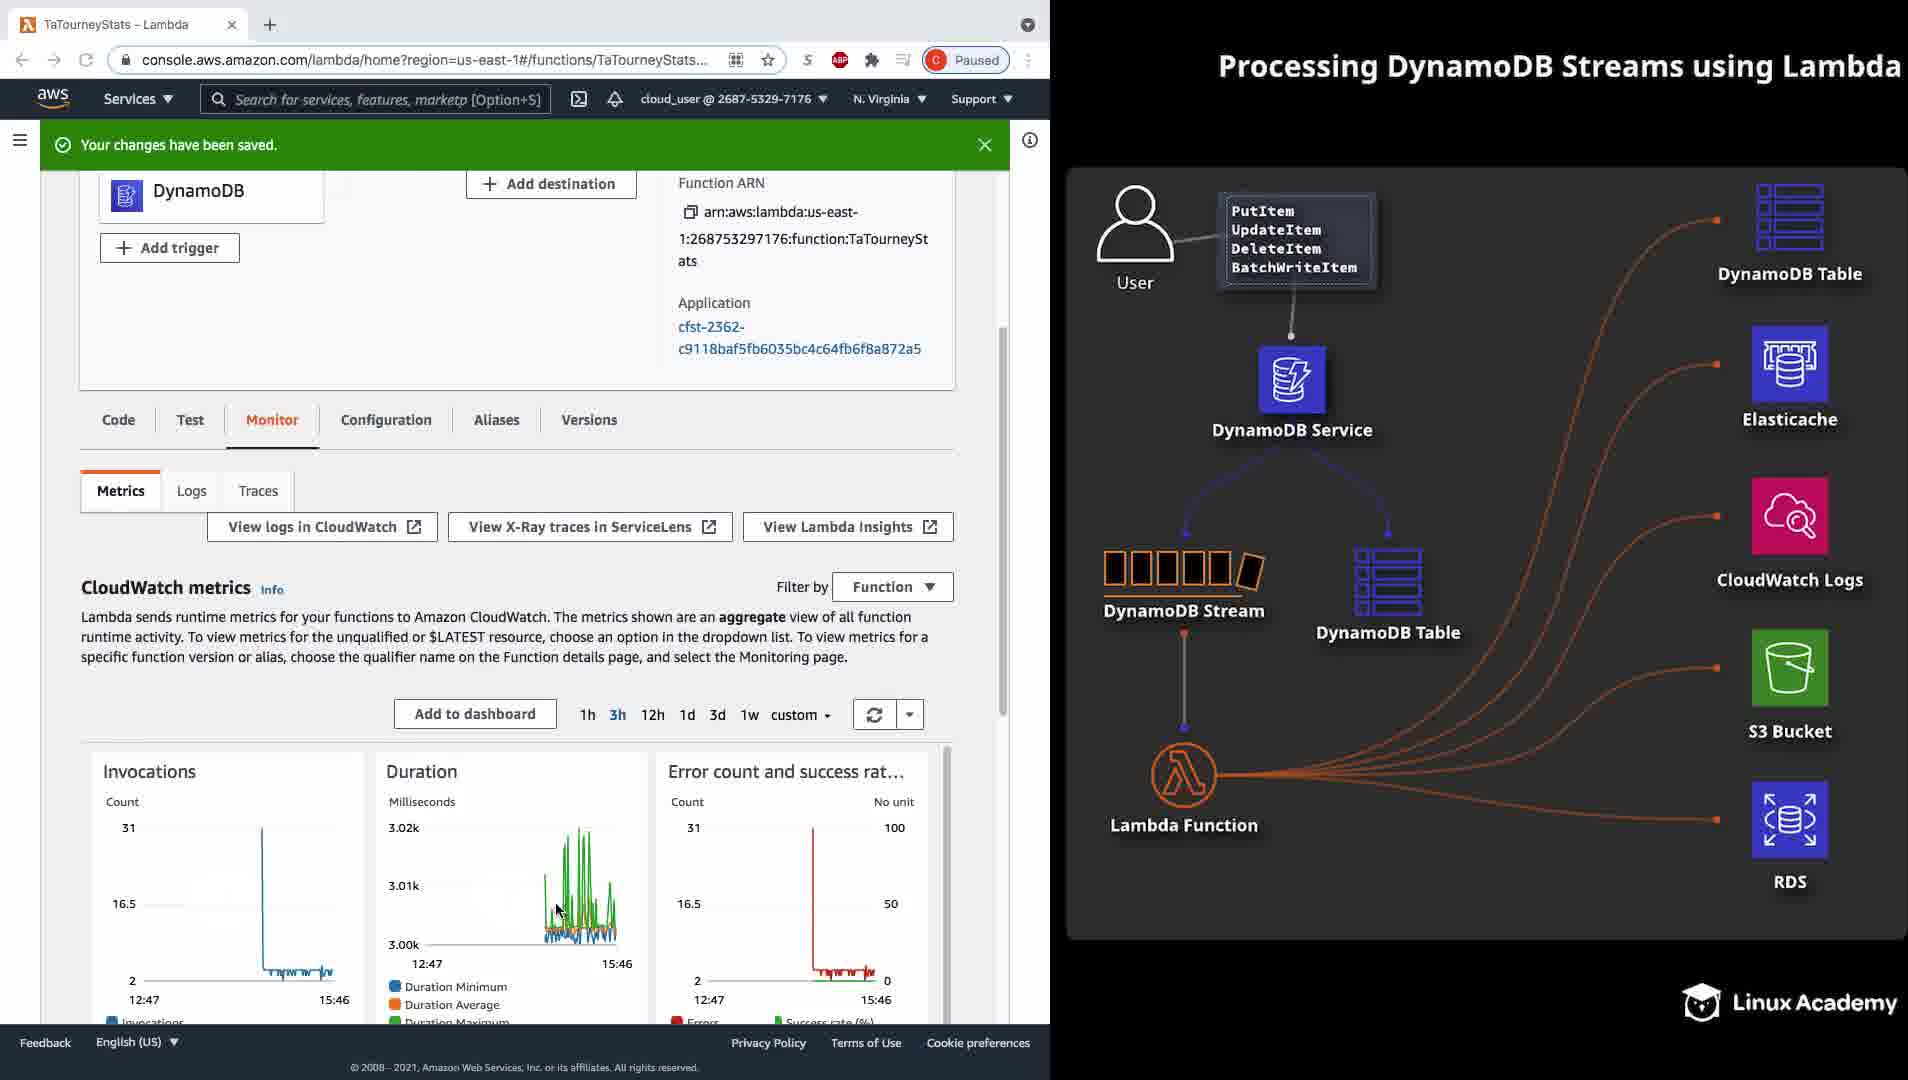The width and height of the screenshot is (1908, 1080).
Task: Open the custom time range dropdown
Action: click(x=800, y=715)
